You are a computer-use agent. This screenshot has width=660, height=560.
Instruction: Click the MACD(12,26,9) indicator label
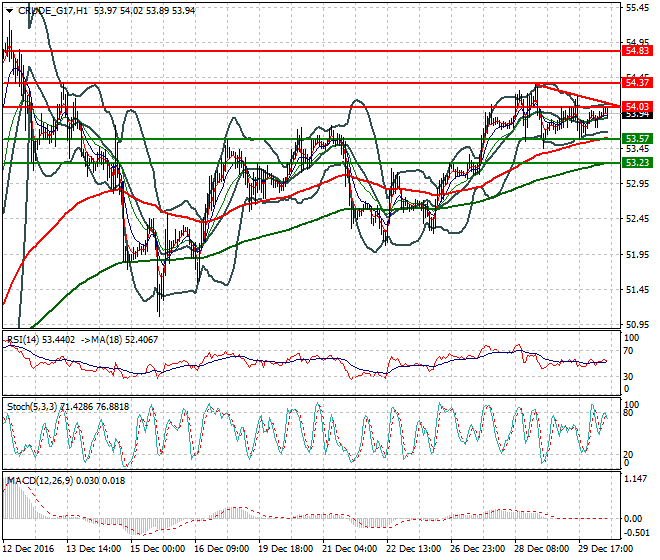[39, 480]
